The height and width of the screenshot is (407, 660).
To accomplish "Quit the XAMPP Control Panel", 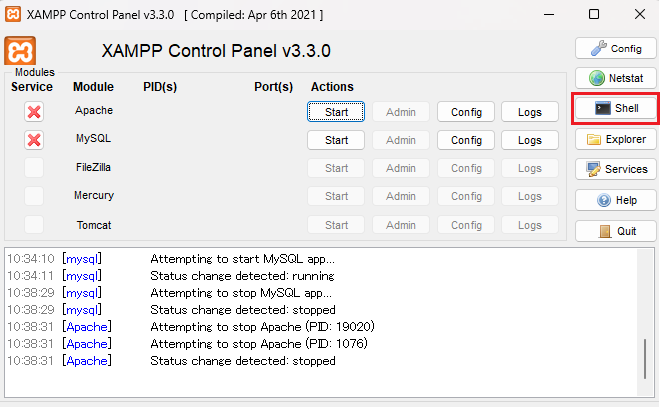I will pos(615,231).
